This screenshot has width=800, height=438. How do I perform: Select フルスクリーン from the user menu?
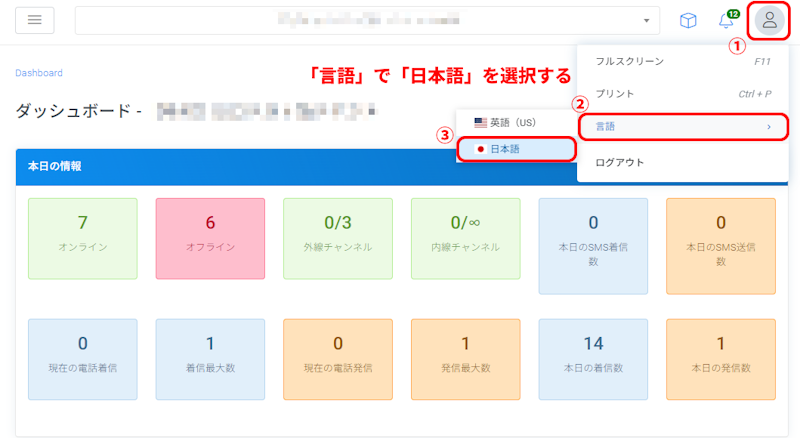[x=630, y=61]
